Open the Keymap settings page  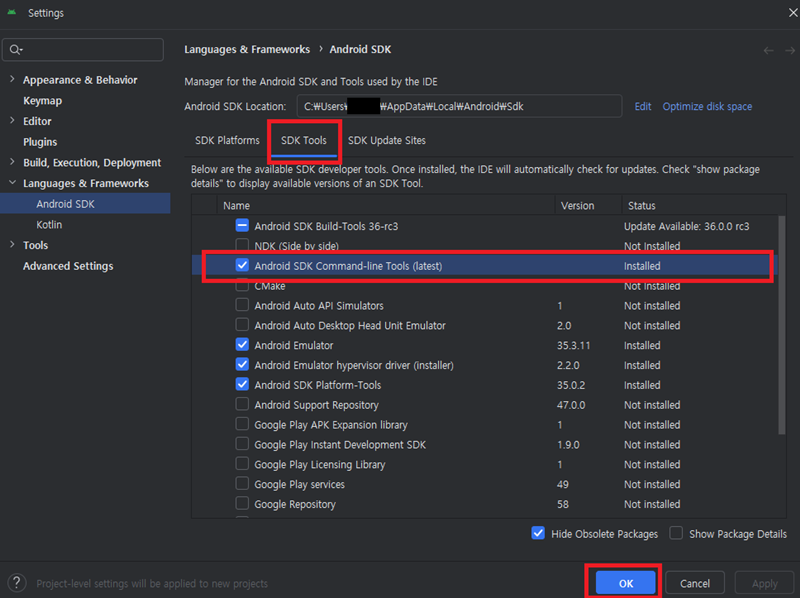(42, 101)
